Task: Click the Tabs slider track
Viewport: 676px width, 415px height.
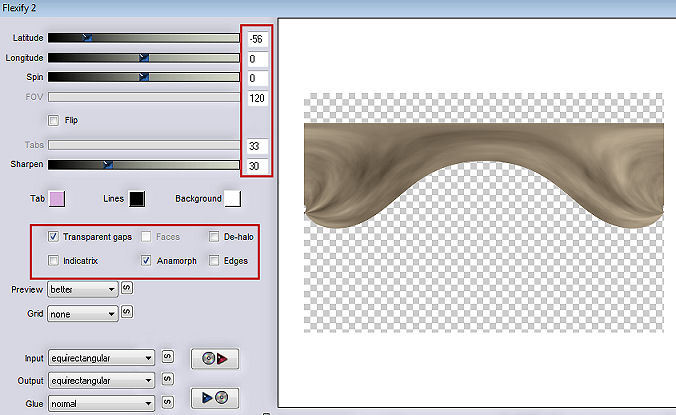Action: coord(144,145)
